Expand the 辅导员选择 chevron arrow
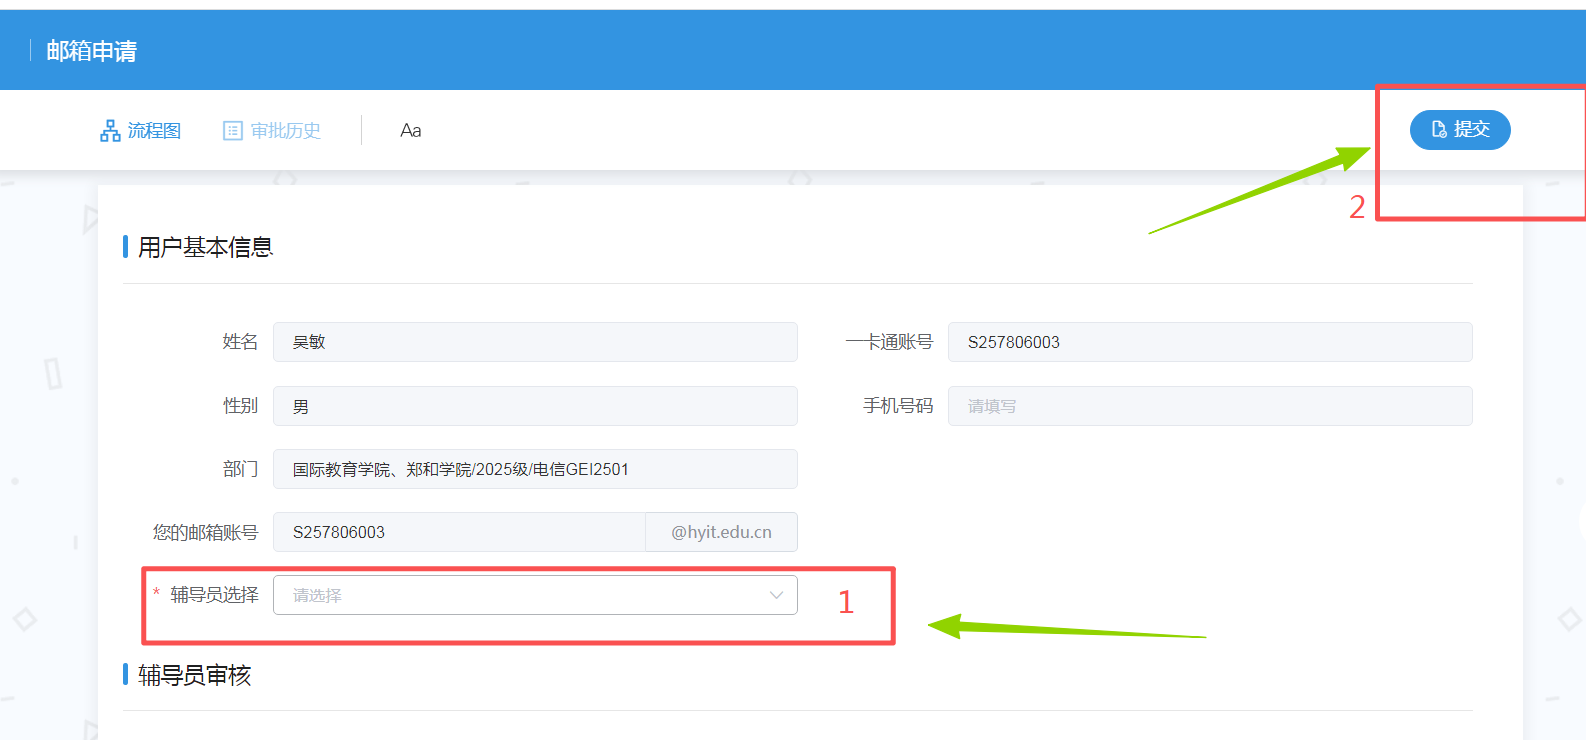Image resolution: width=1586 pixels, height=740 pixels. (776, 596)
